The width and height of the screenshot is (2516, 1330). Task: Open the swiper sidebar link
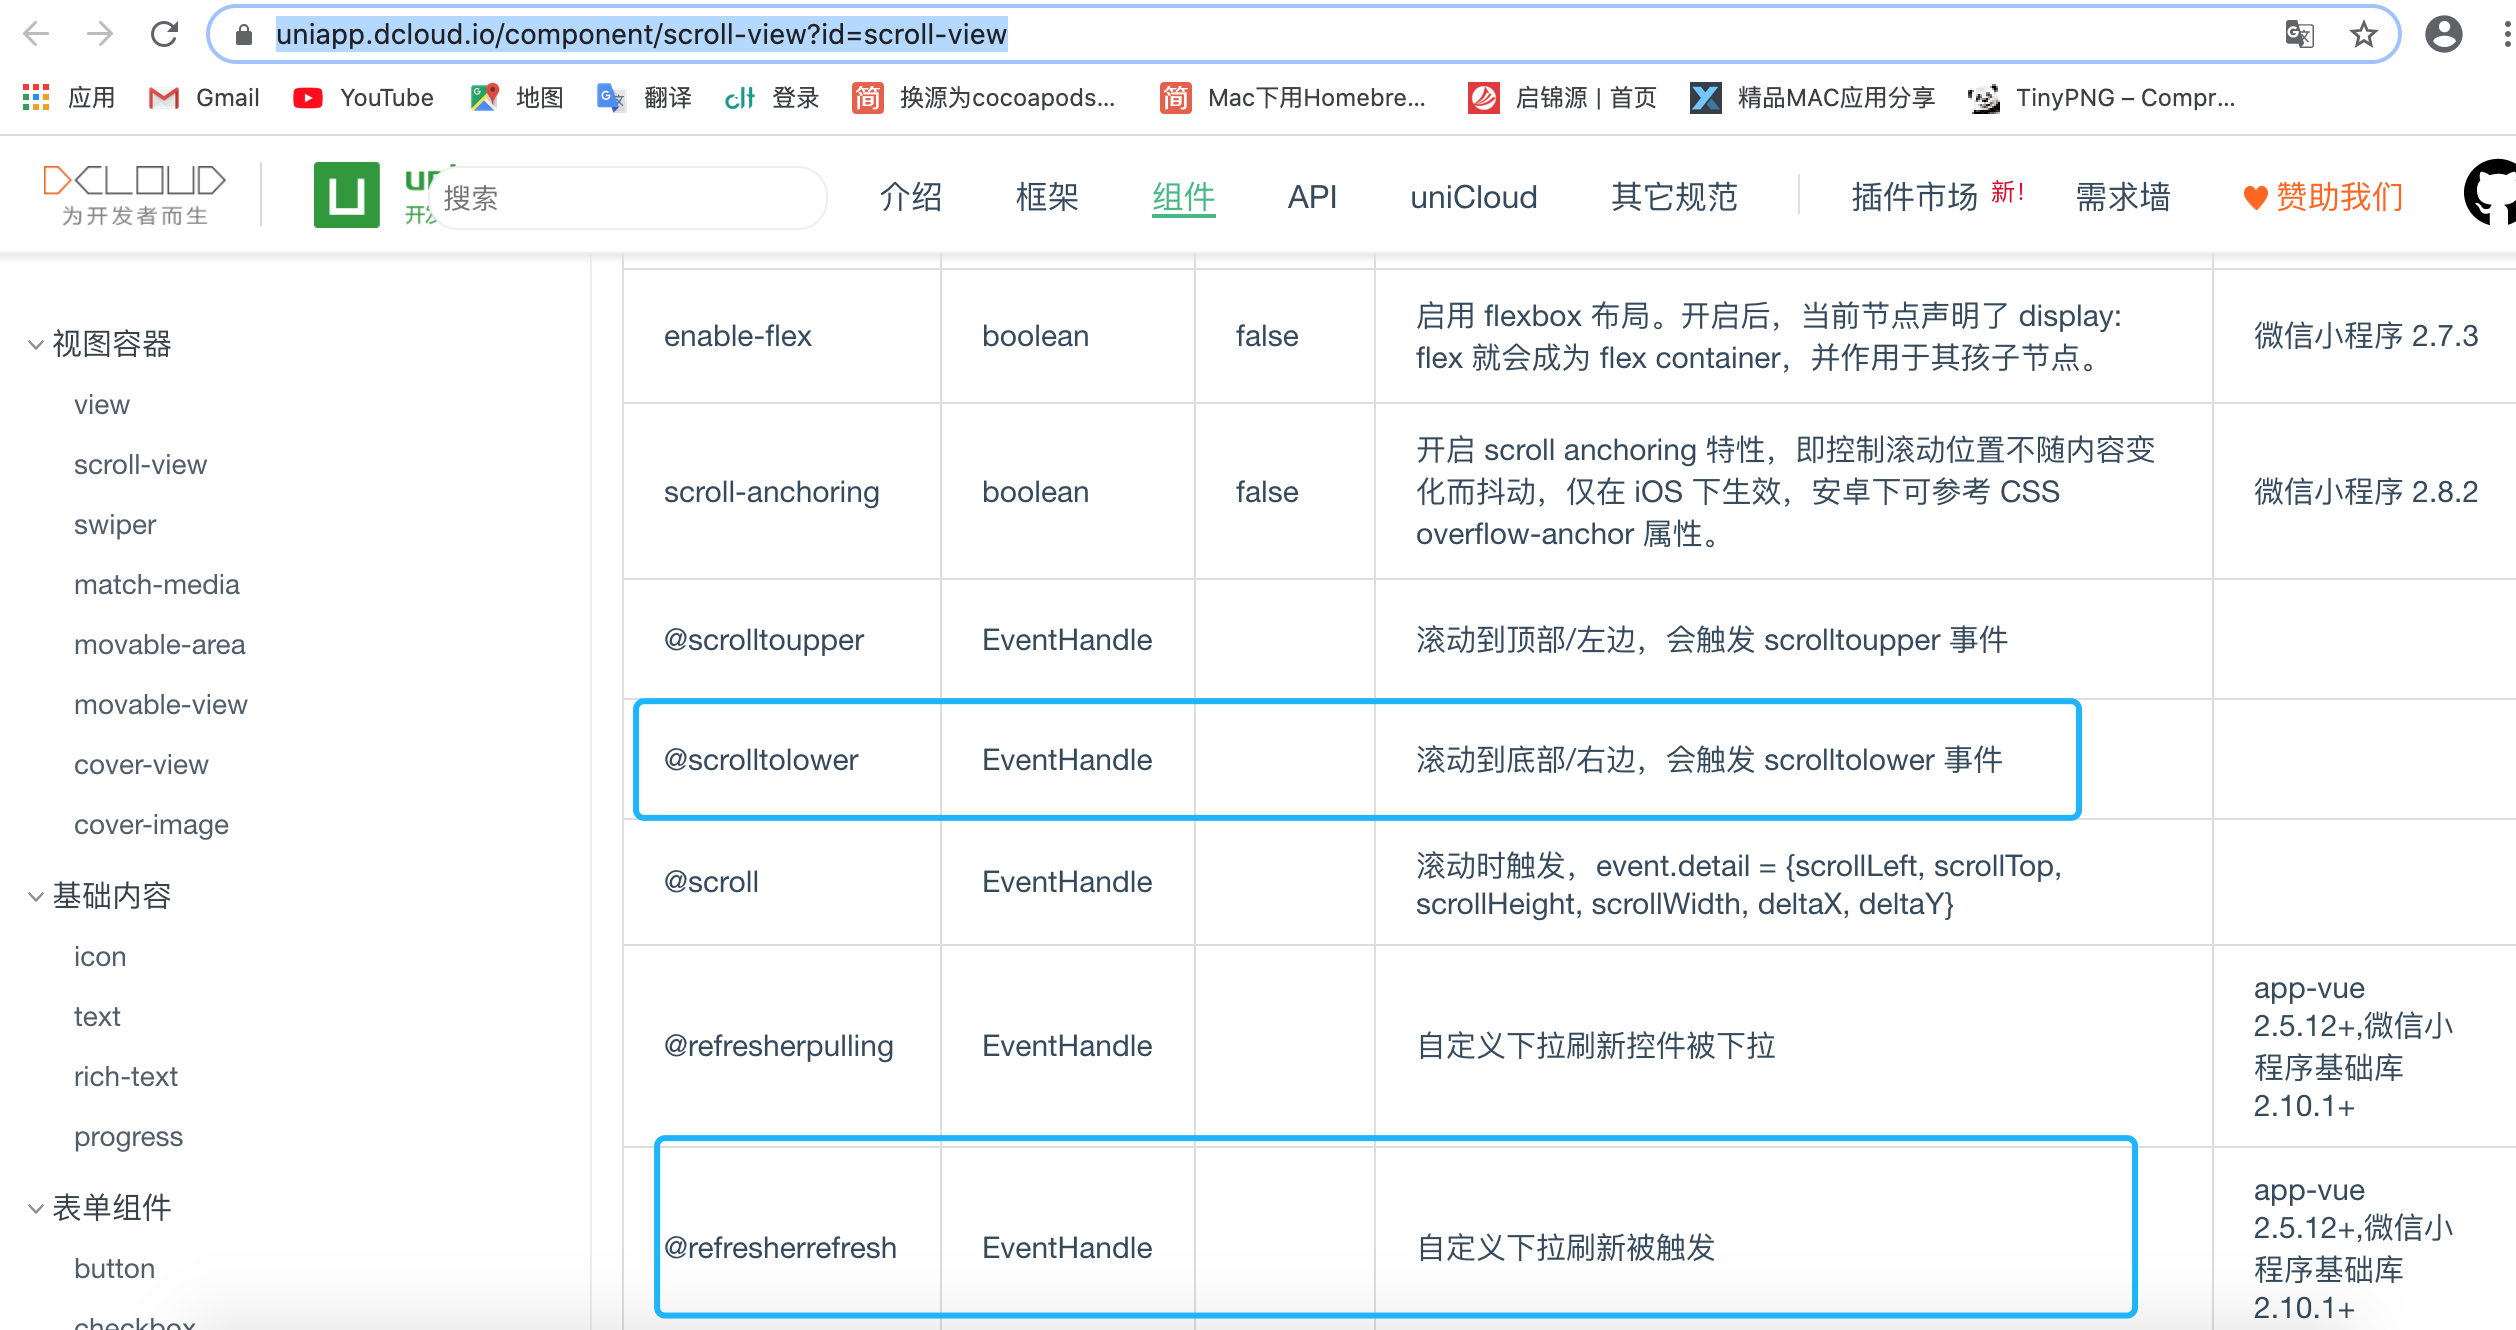click(115, 525)
